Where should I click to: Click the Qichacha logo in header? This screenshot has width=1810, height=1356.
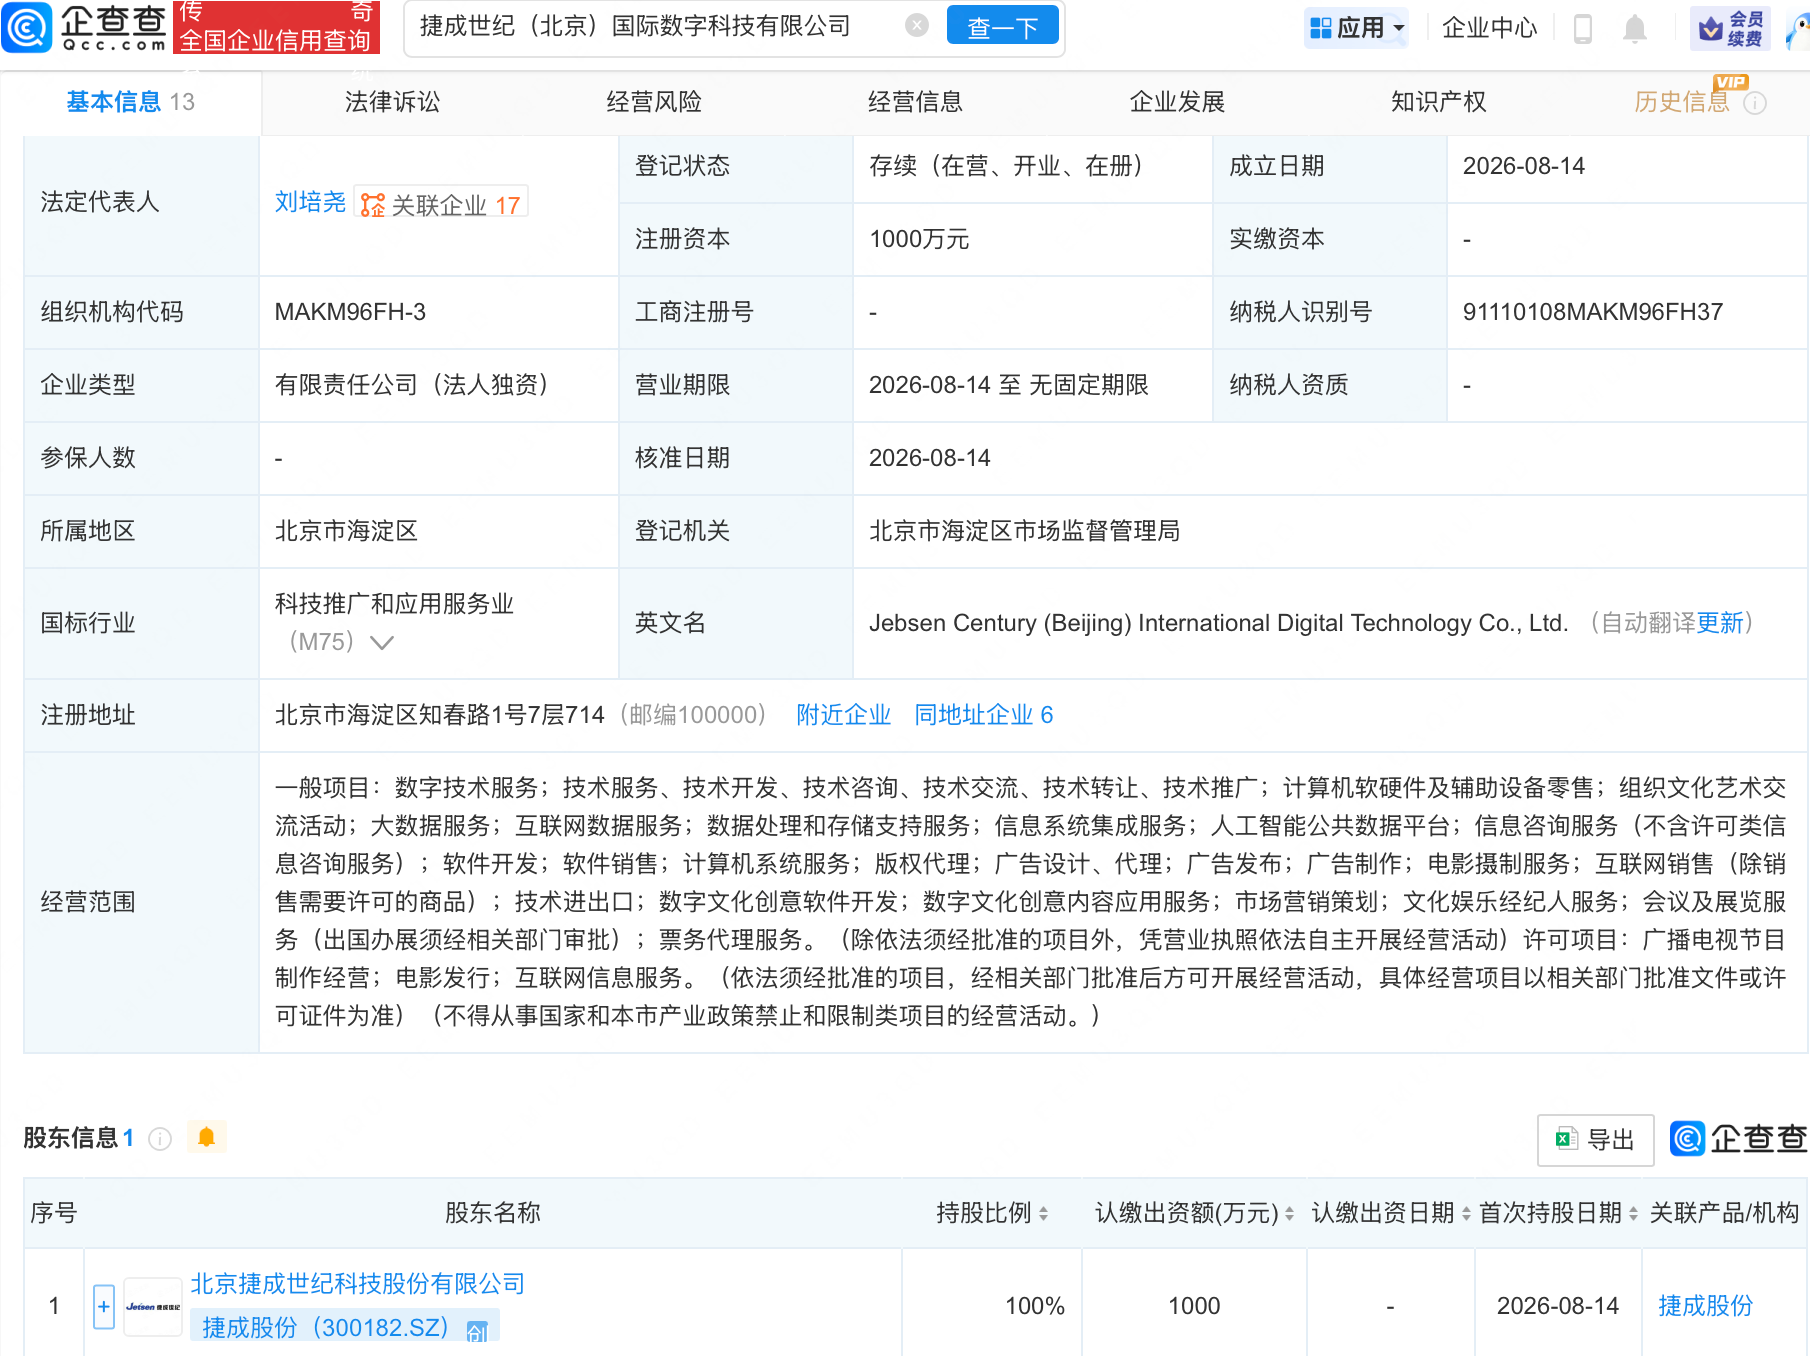(x=85, y=27)
